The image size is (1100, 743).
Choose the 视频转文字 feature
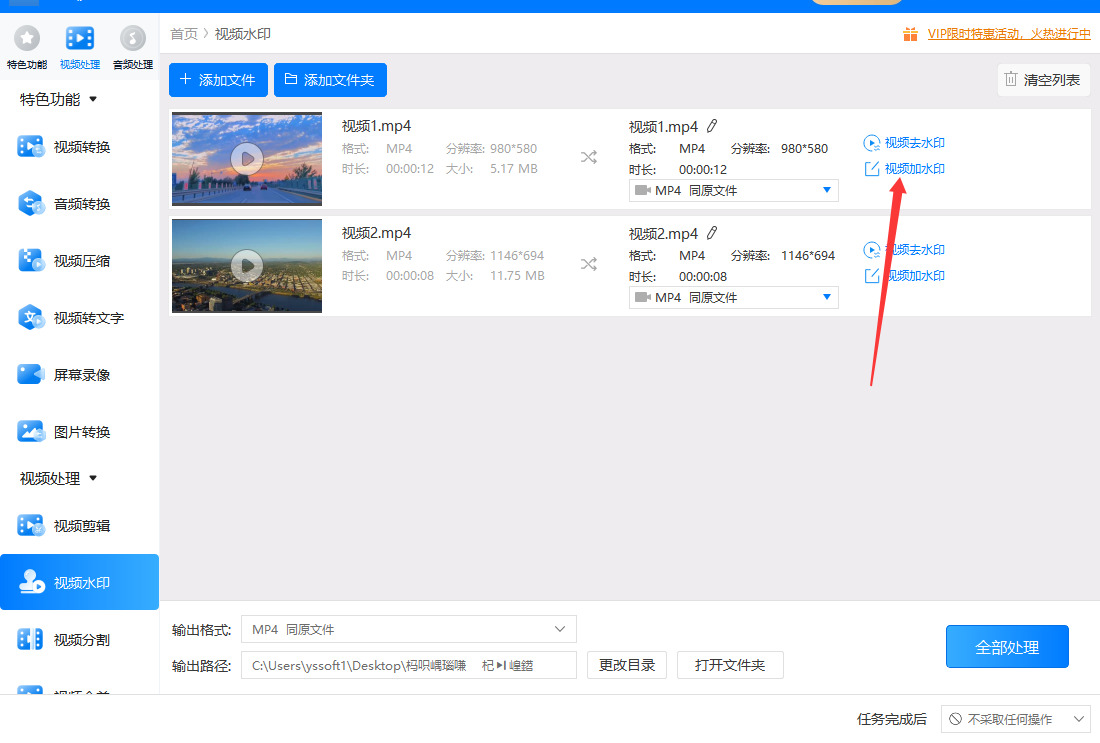pyautogui.click(x=71, y=318)
